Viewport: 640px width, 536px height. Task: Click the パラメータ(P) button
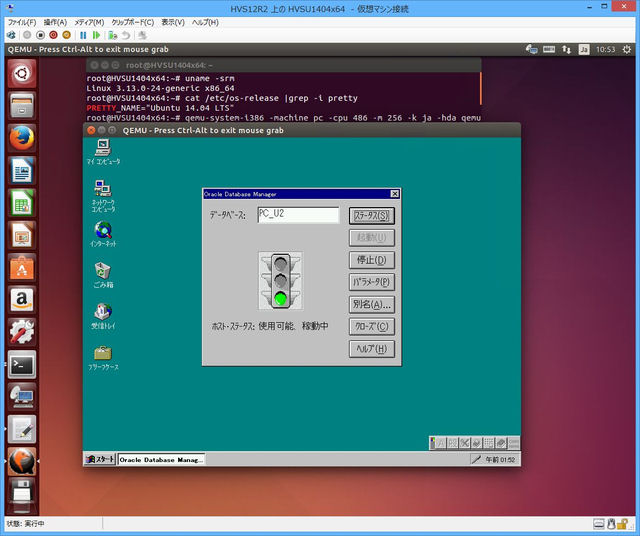(x=372, y=282)
